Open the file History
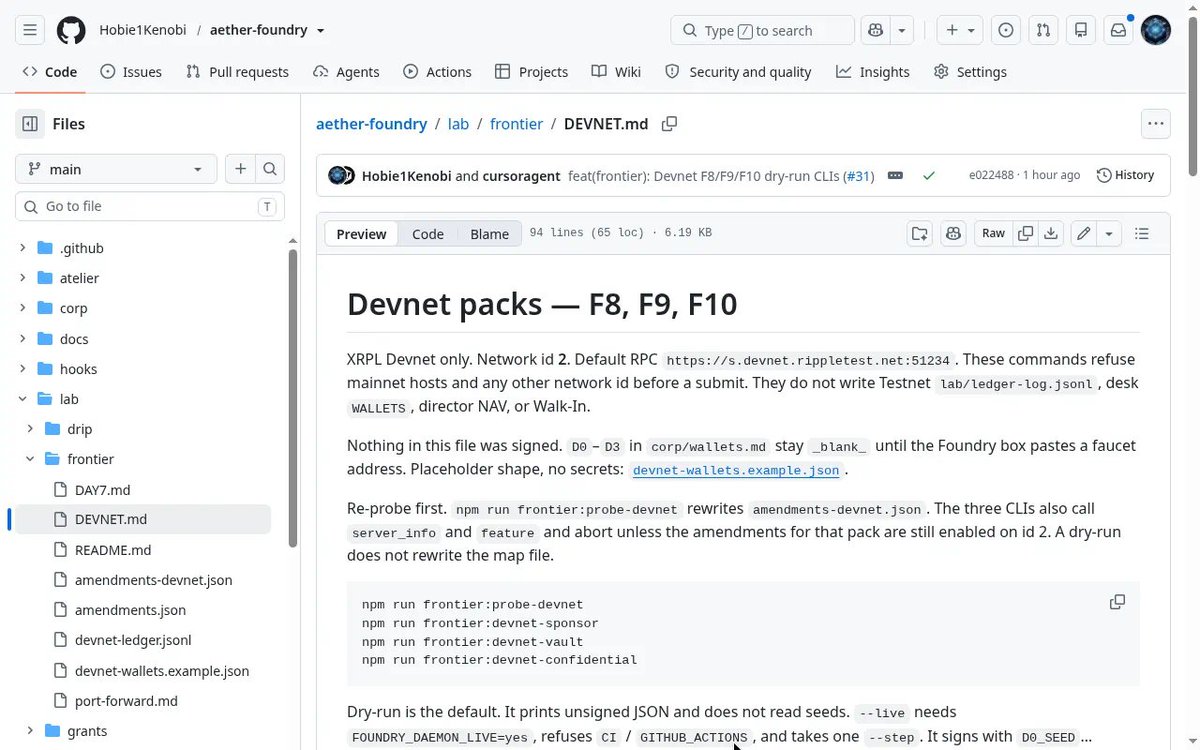This screenshot has width=1200, height=750. pyautogui.click(x=1125, y=175)
